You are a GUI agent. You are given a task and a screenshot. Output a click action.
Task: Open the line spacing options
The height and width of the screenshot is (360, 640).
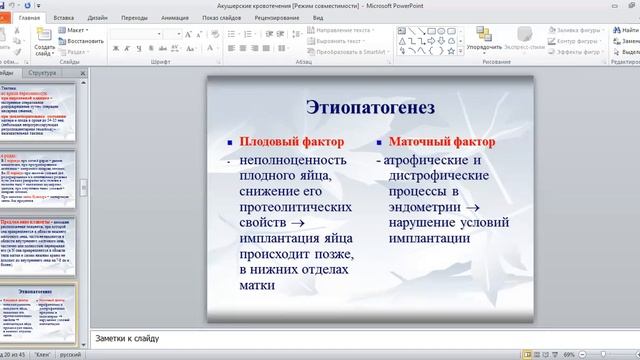click(x=297, y=34)
